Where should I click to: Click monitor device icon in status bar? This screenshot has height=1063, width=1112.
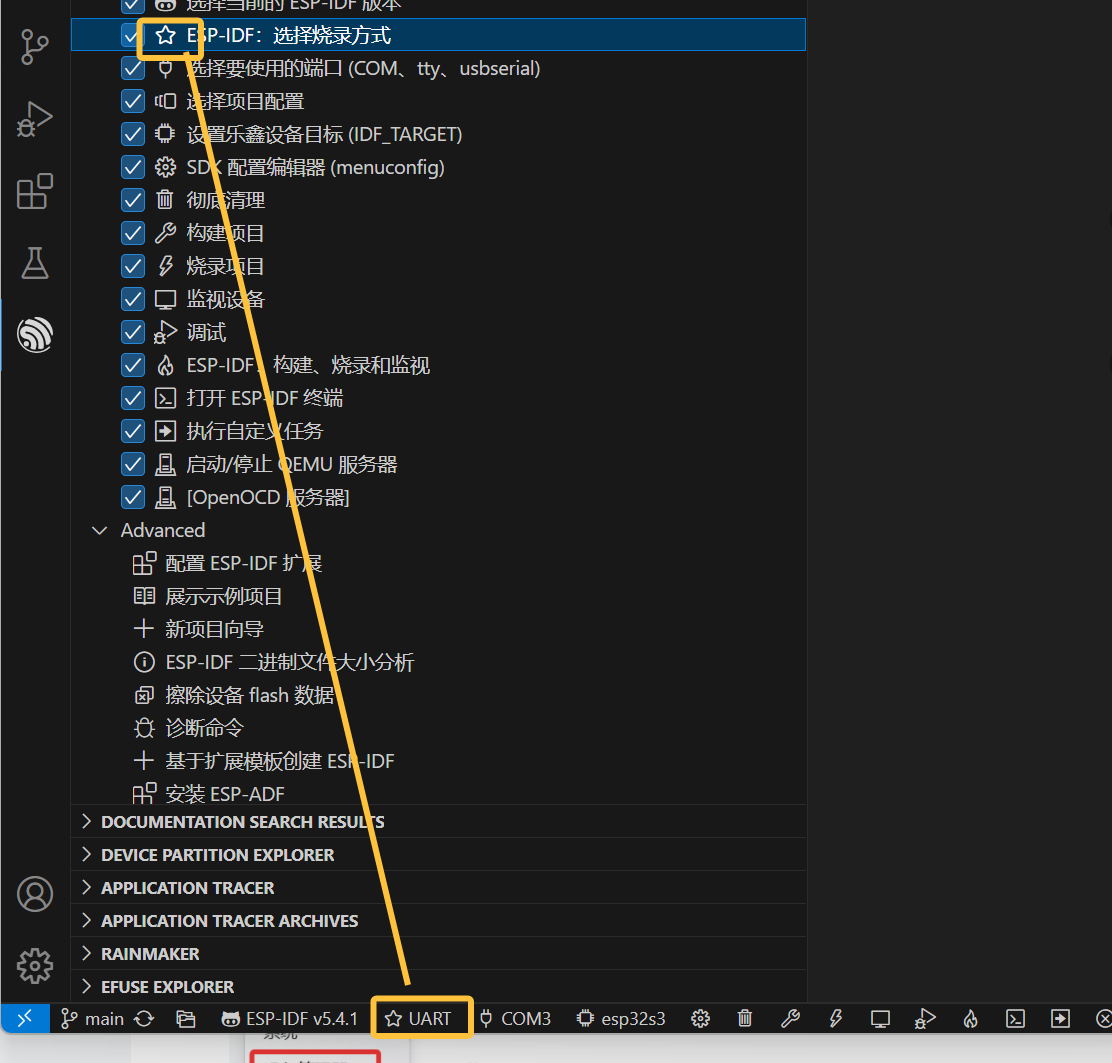880,1019
